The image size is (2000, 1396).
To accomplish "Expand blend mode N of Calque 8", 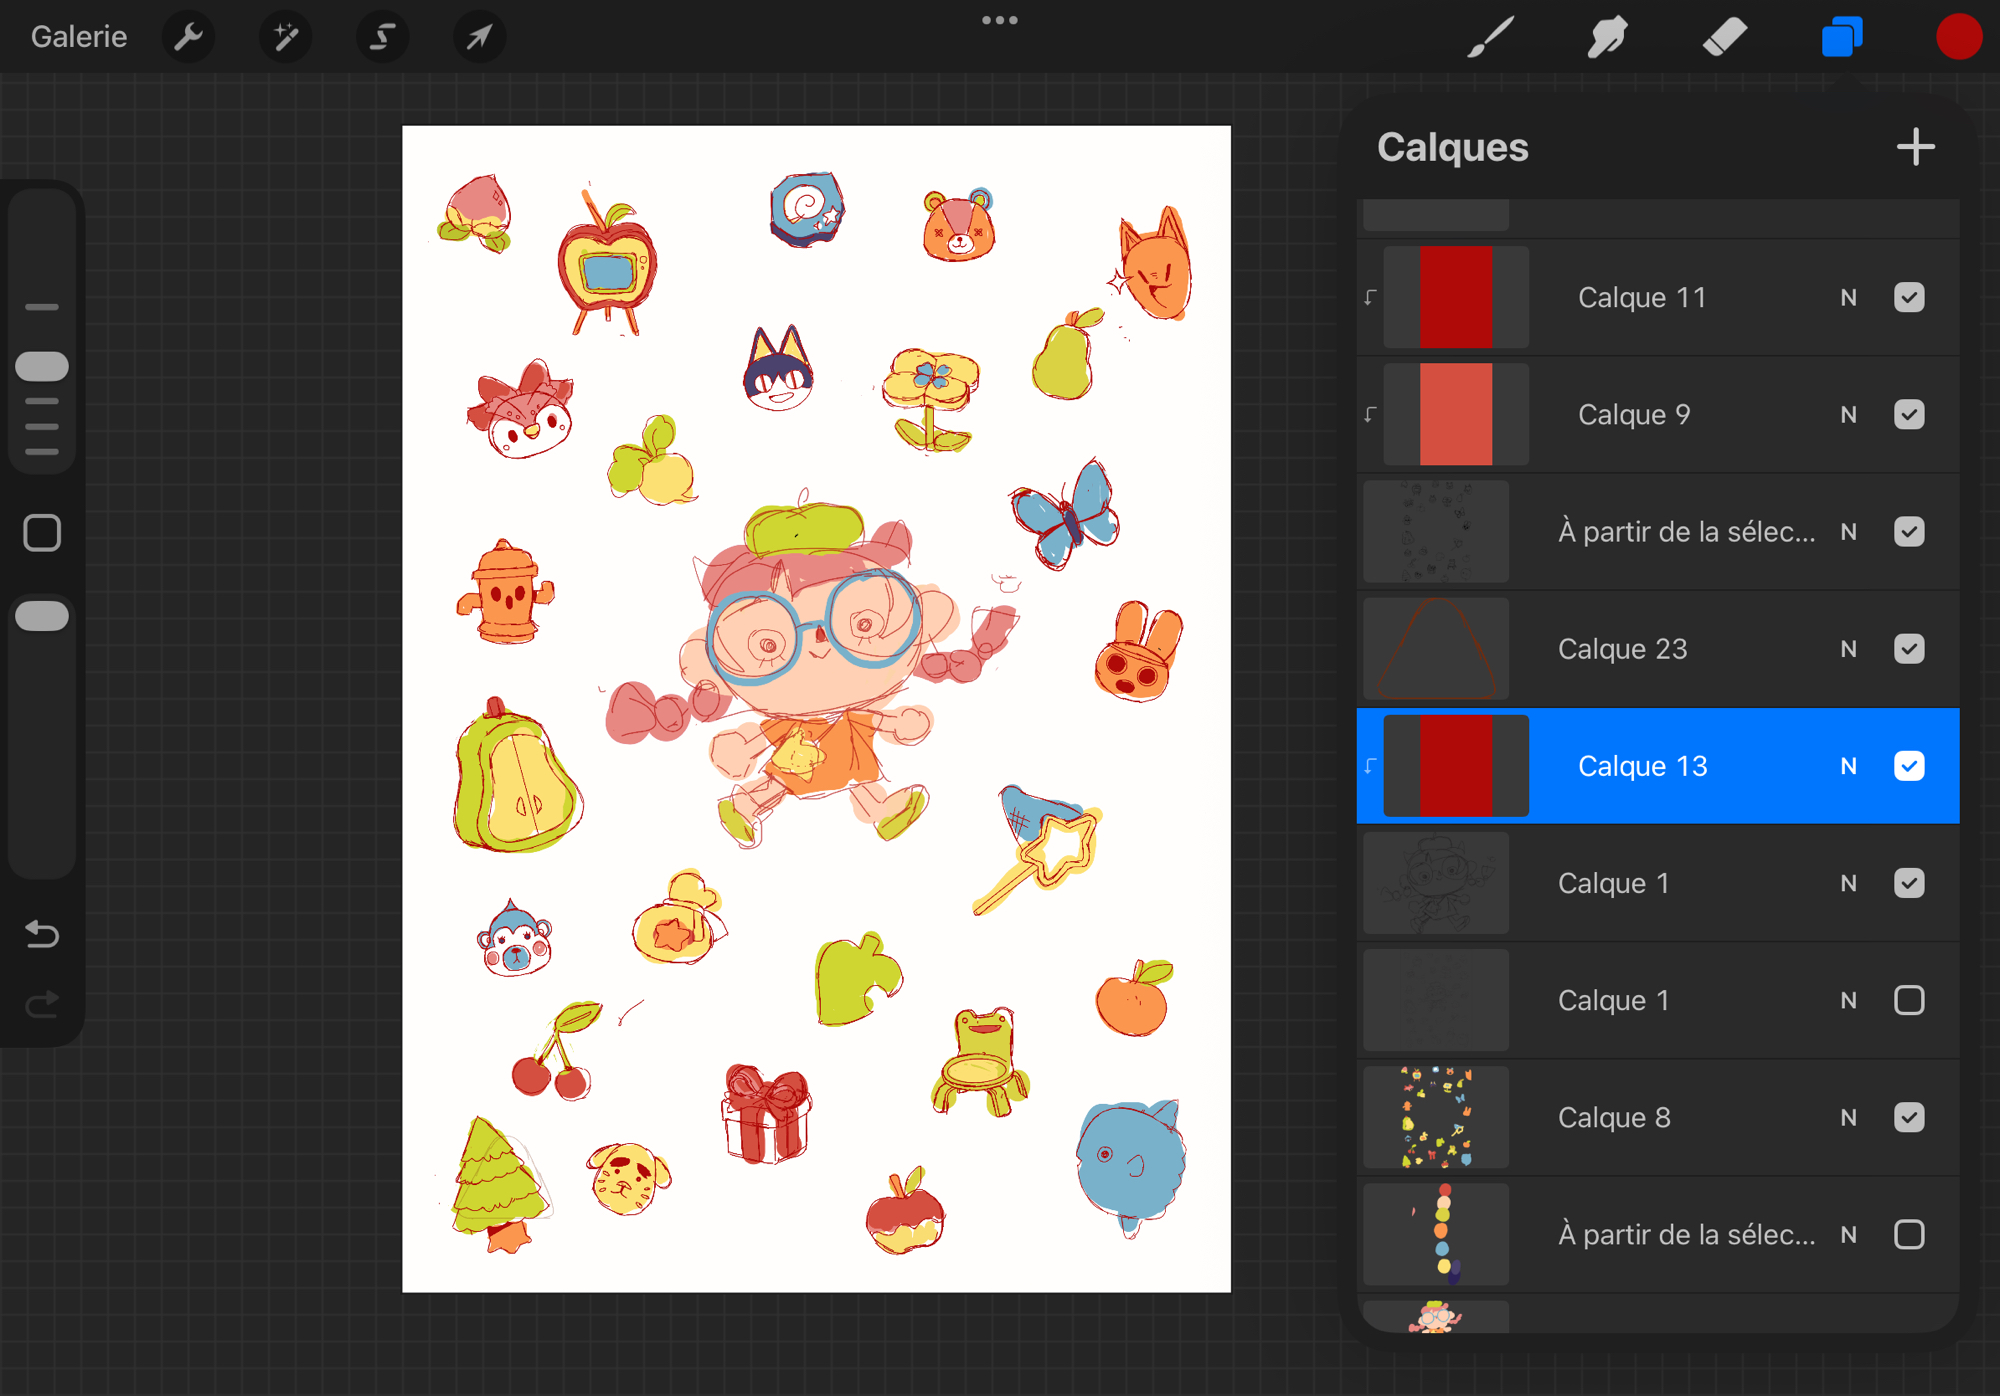I will 1848,1118.
